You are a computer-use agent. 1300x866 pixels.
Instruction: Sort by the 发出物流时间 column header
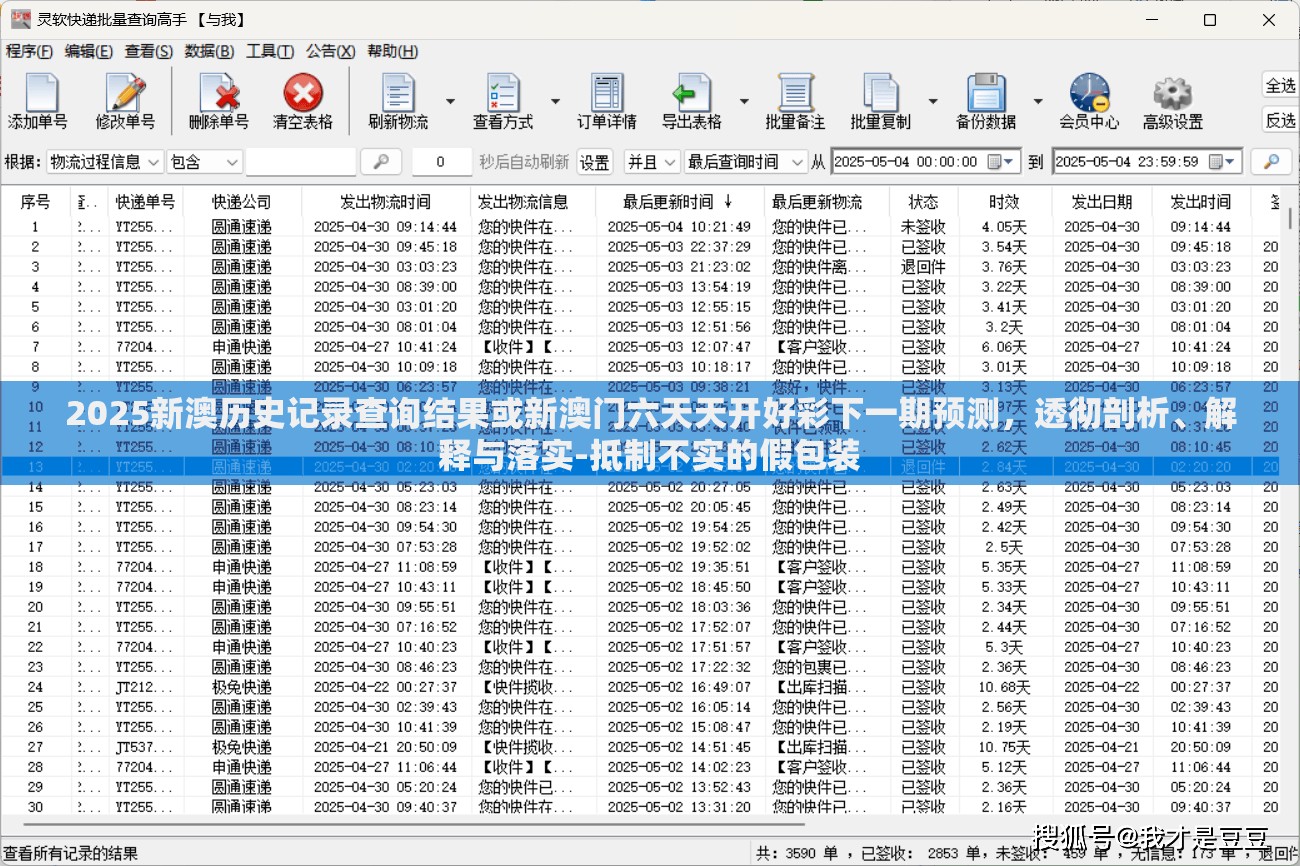pyautogui.click(x=385, y=202)
